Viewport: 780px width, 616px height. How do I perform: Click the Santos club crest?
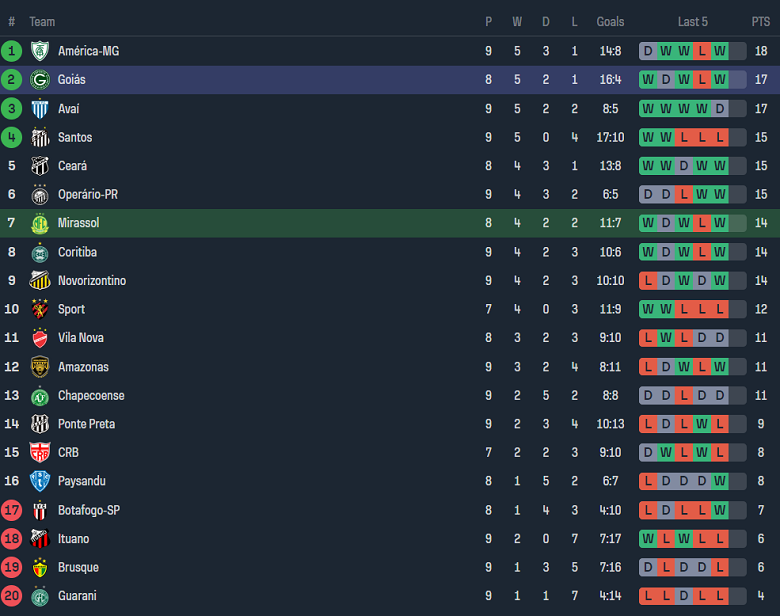(40, 137)
